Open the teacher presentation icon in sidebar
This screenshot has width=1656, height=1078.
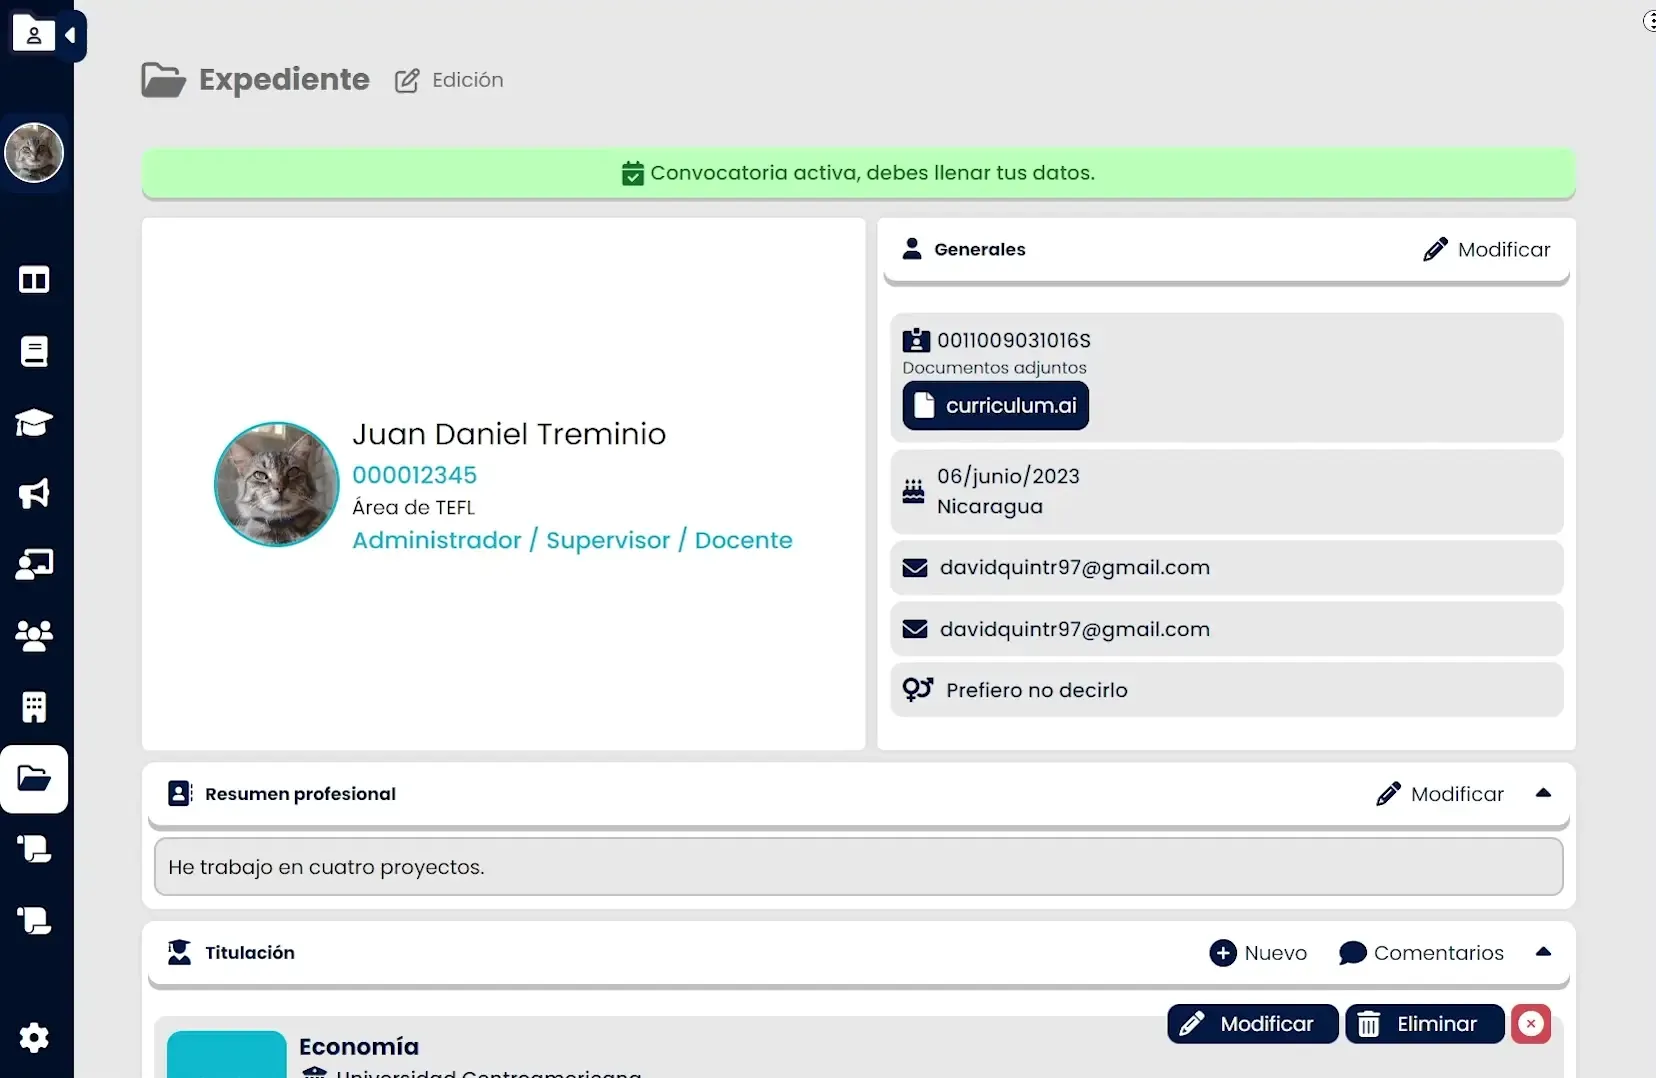pos(34,565)
